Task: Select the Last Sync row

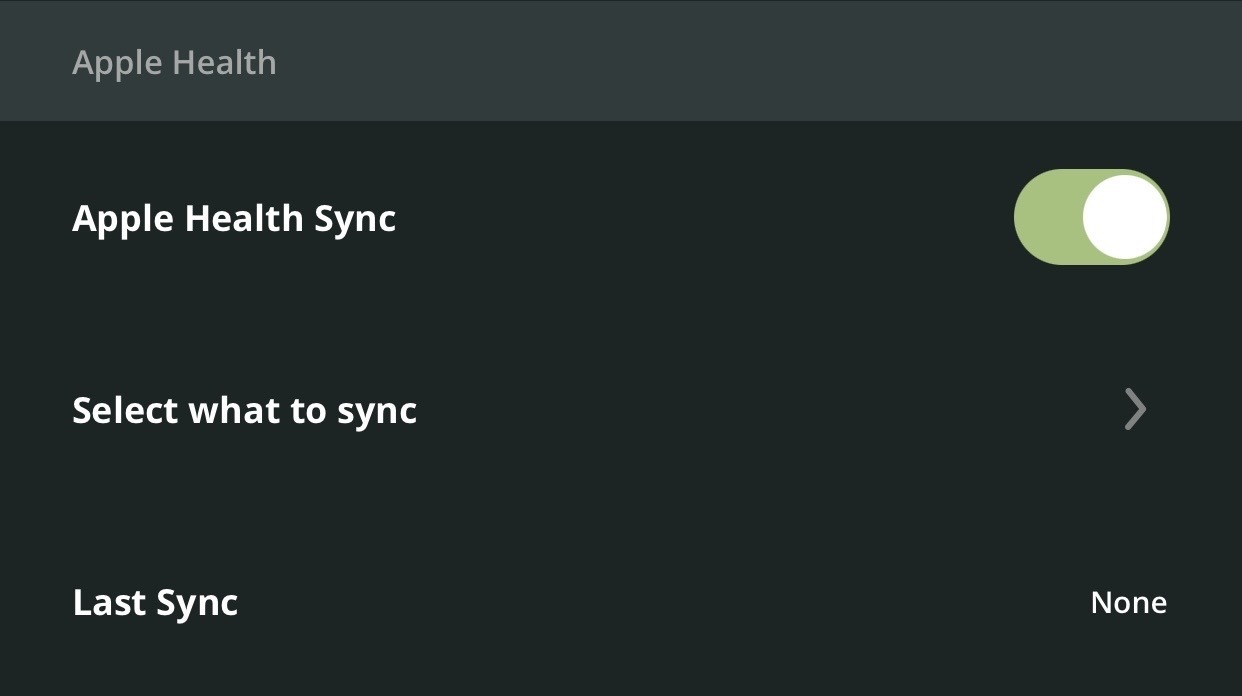Action: (621, 602)
